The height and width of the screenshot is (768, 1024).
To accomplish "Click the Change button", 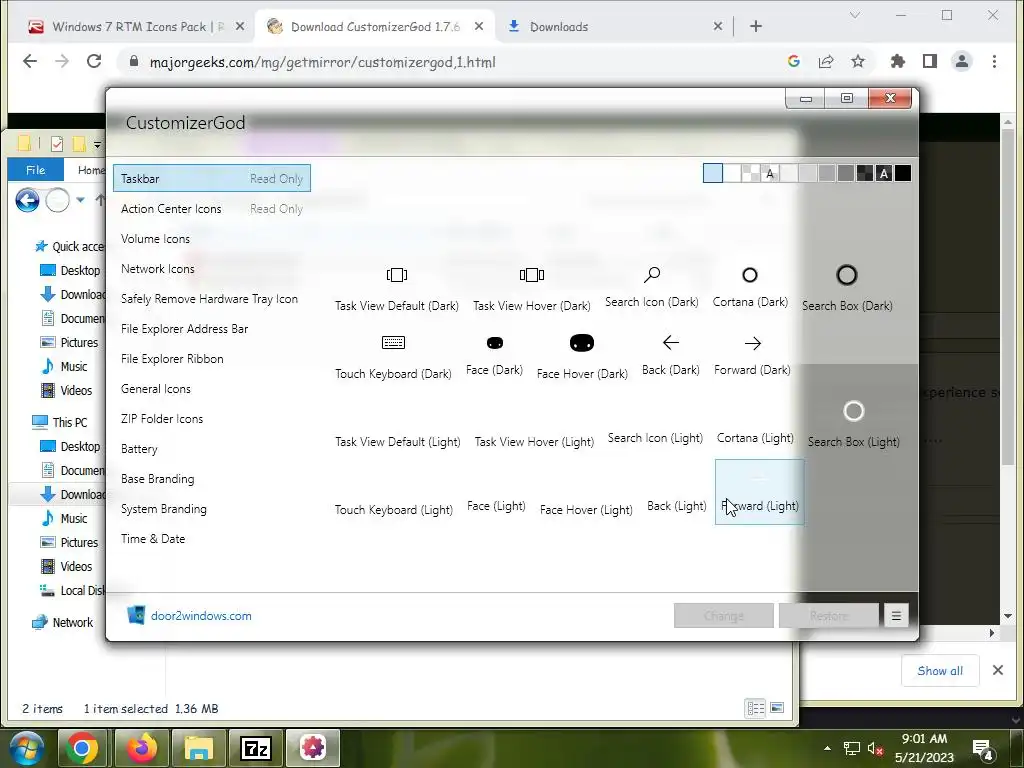I will 724,616.
